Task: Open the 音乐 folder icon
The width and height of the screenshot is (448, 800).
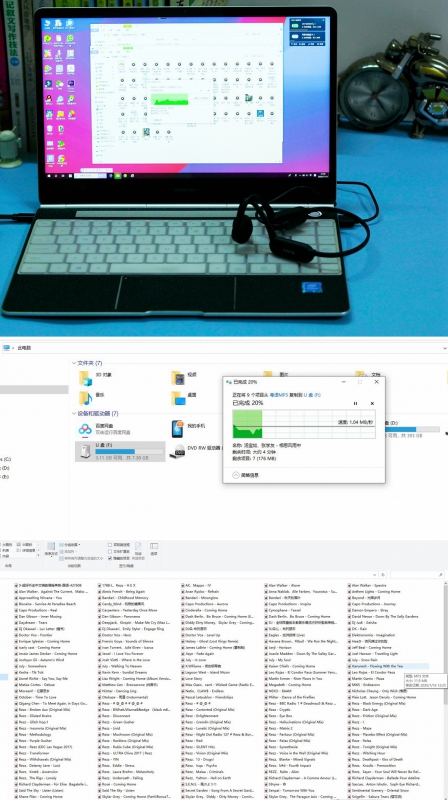Action: point(85,398)
